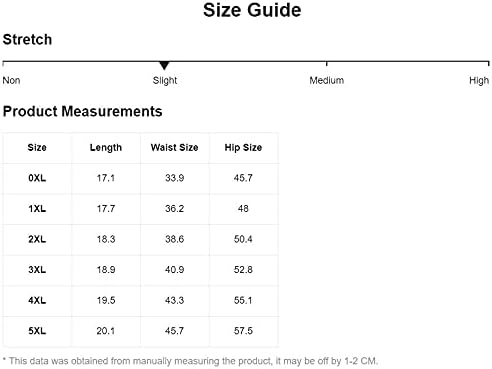Click the Stretch slider triangle marker
The image size is (492, 369).
[164, 65]
